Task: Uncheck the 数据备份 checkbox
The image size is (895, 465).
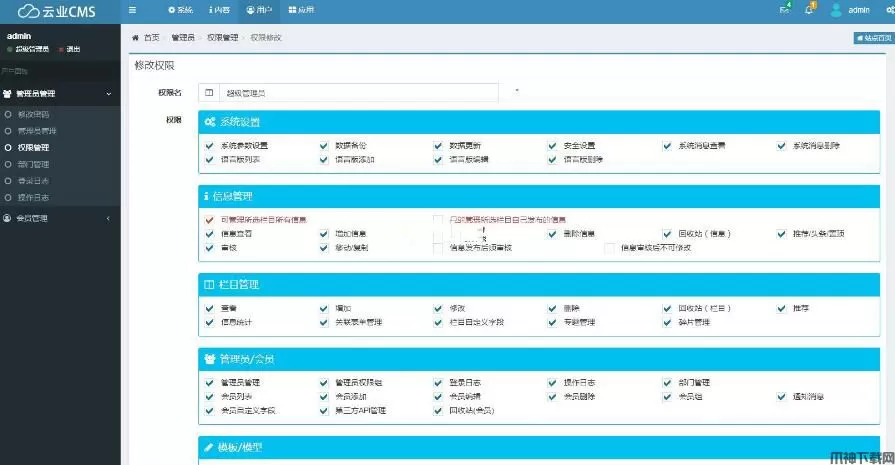Action: click(323, 146)
